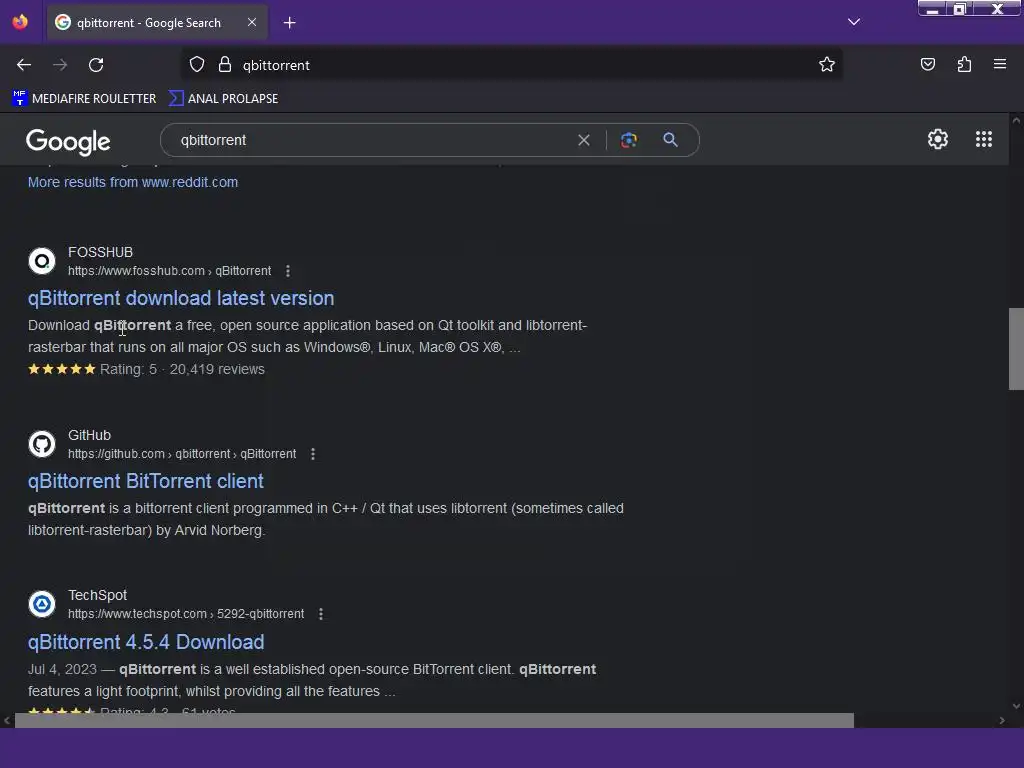Click the GitHub site favicon
Image resolution: width=1024 pixels, height=768 pixels.
click(x=42, y=444)
